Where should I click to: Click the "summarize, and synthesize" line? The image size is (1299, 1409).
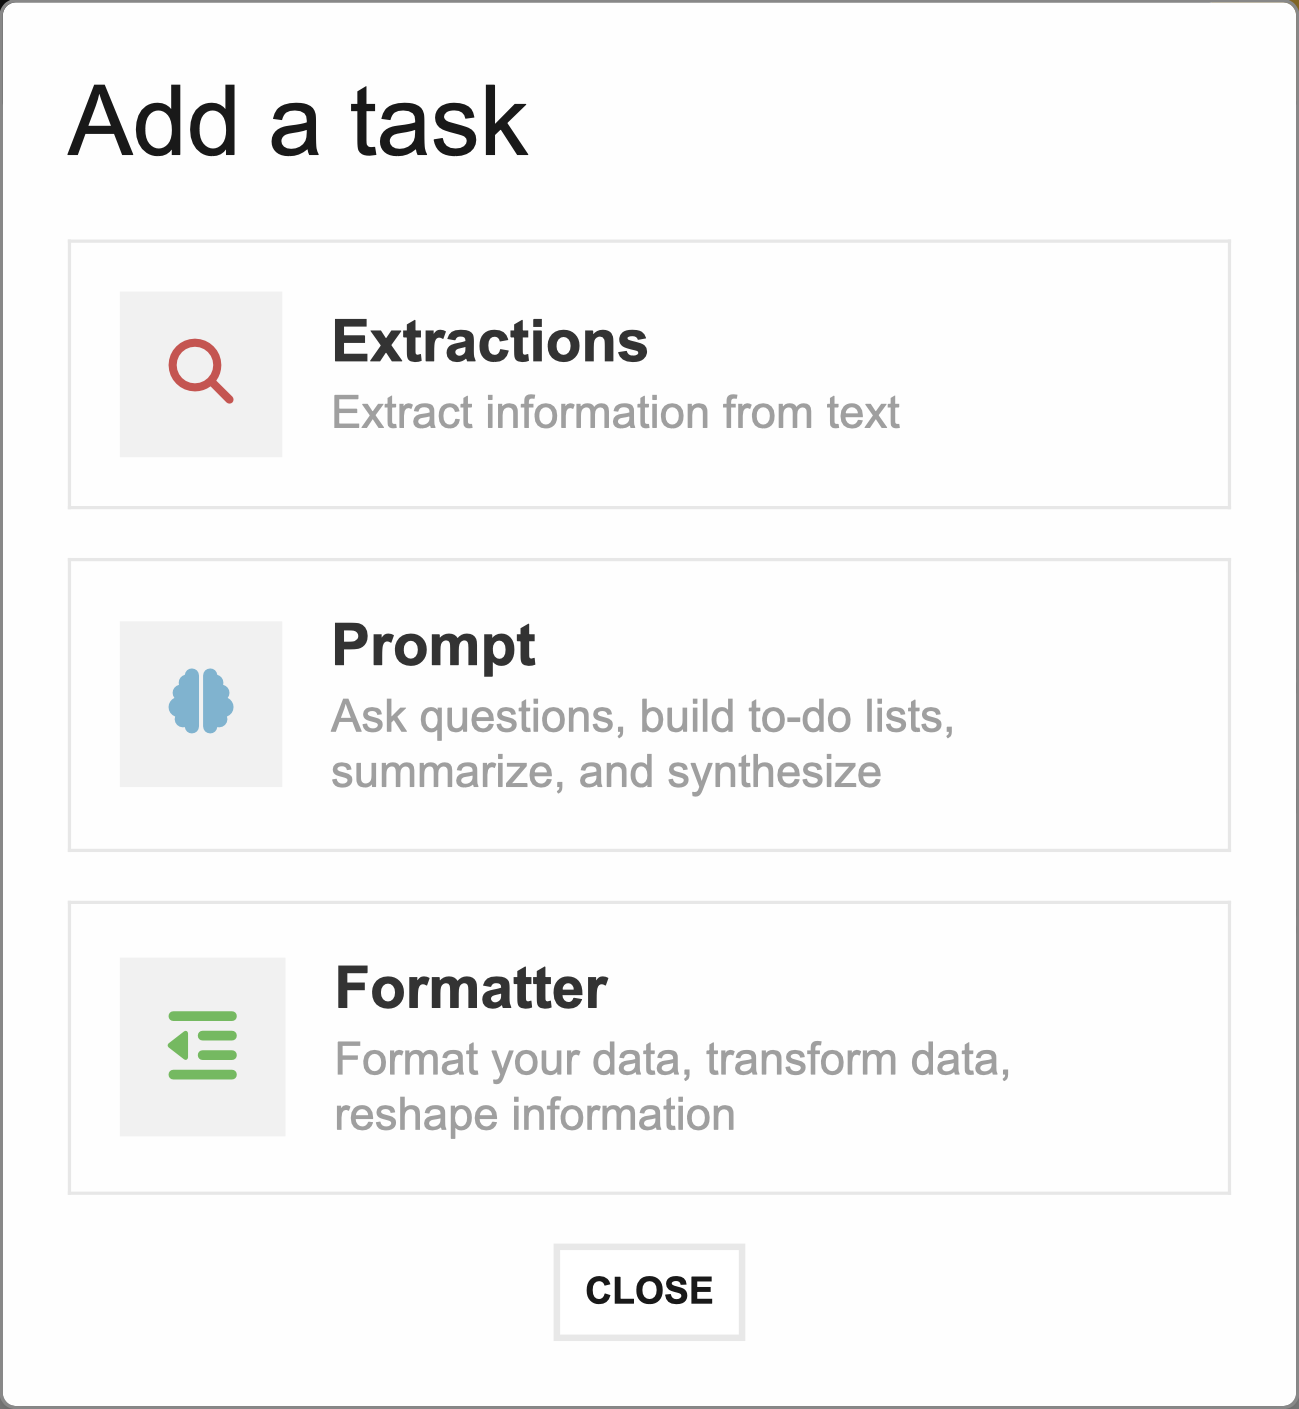click(607, 772)
